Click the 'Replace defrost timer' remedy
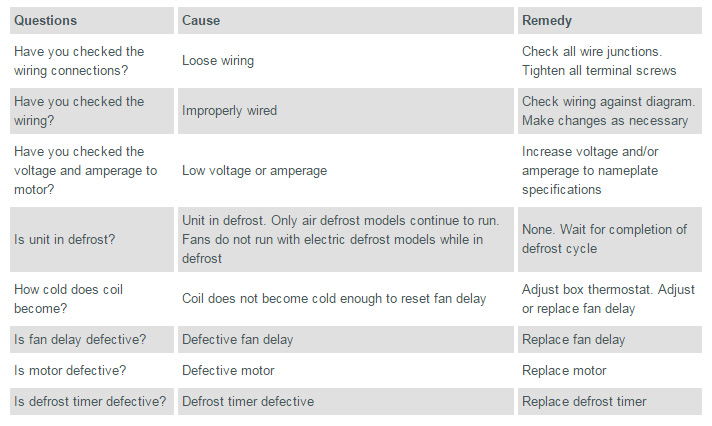 coord(584,401)
